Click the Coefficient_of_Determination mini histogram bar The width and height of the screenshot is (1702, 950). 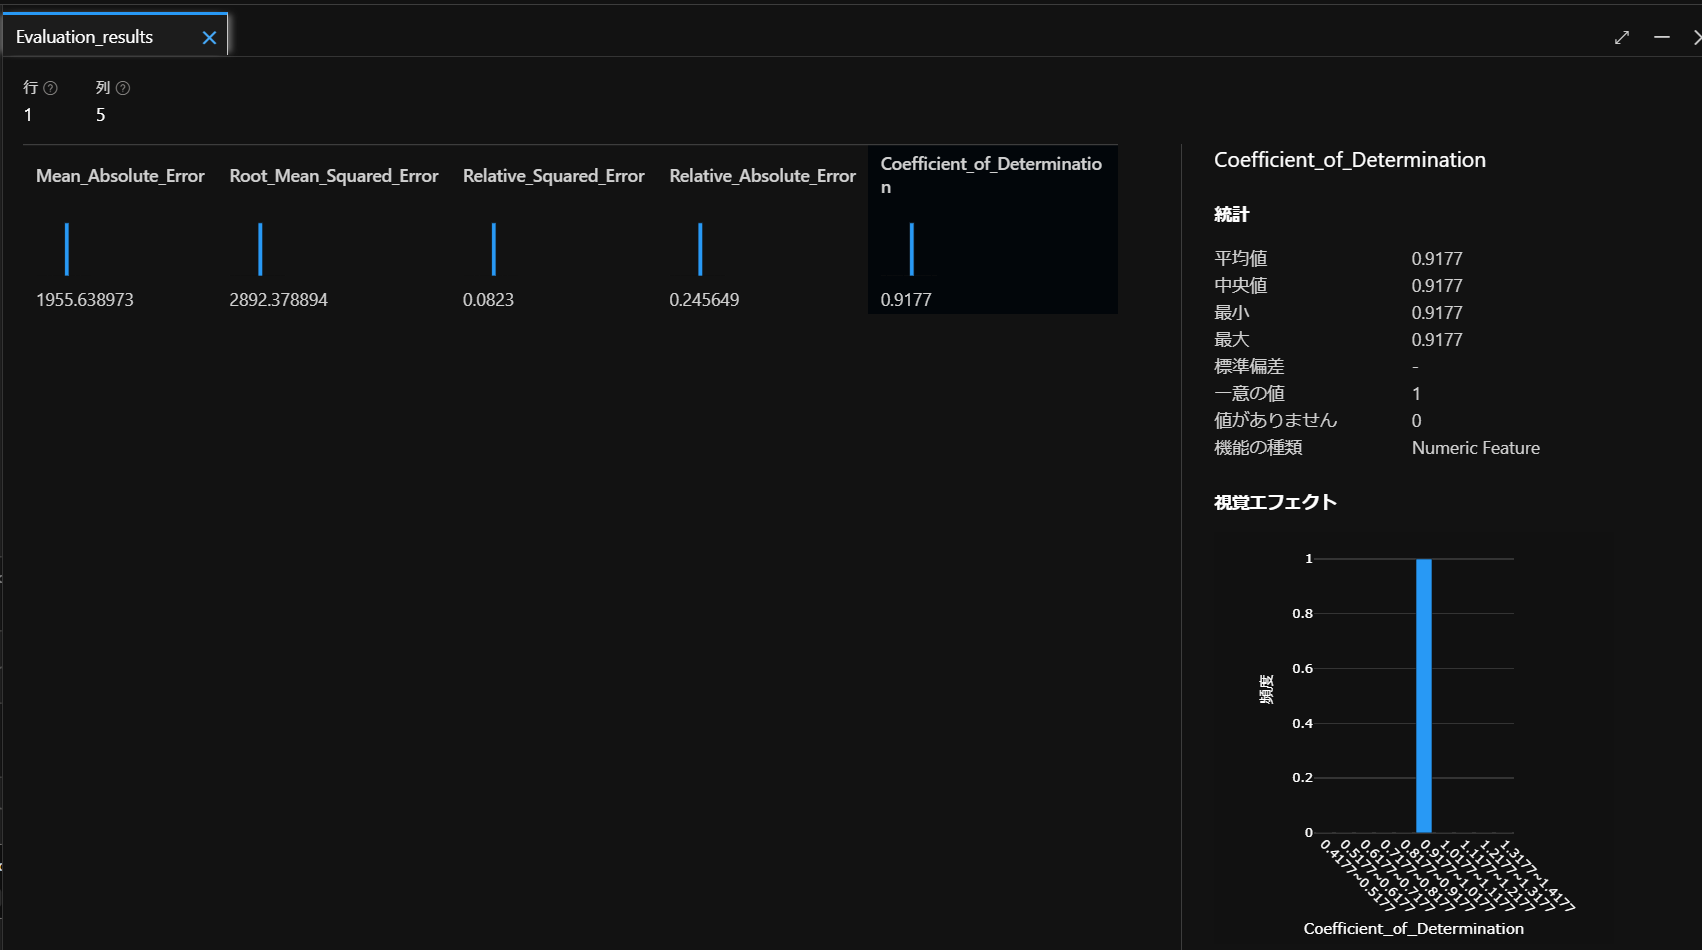(912, 249)
